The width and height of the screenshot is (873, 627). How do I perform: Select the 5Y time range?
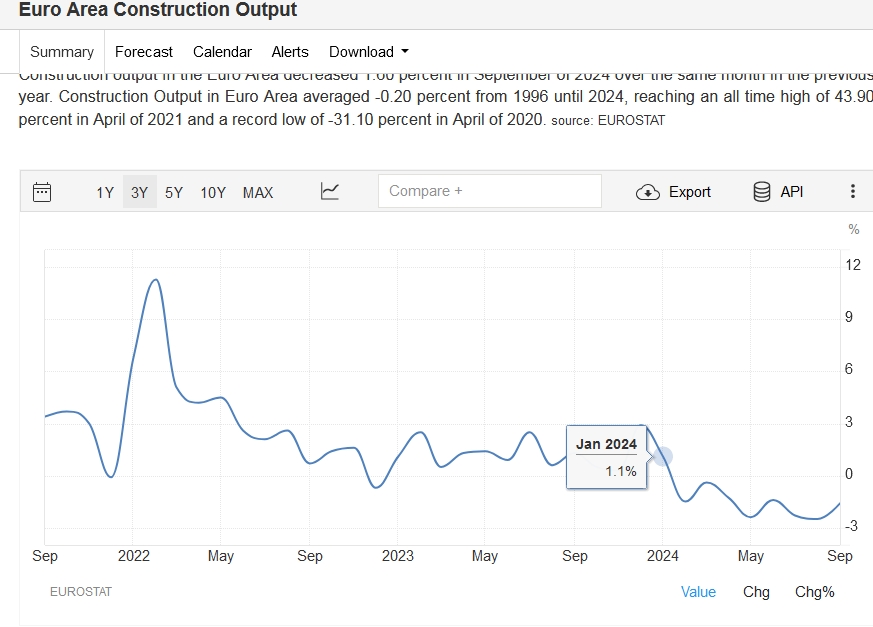174,193
